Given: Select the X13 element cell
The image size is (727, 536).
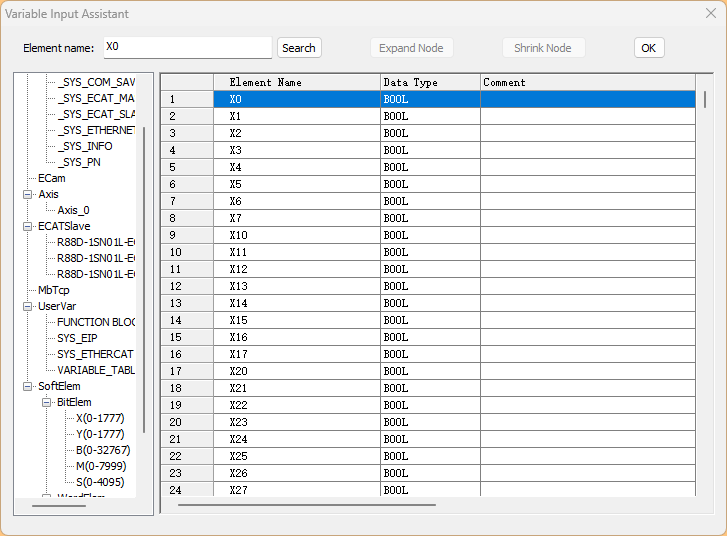Looking at the screenshot, I should point(297,287).
